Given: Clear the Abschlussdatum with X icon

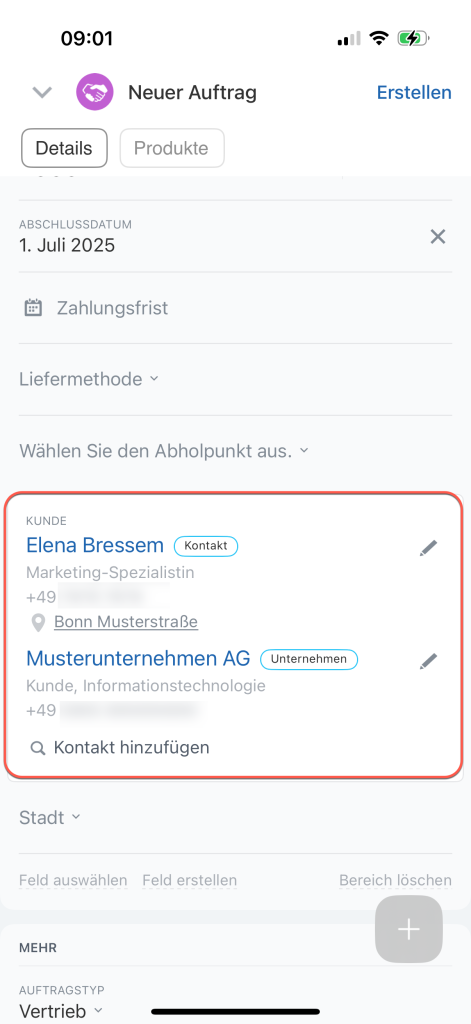Looking at the screenshot, I should (438, 236).
